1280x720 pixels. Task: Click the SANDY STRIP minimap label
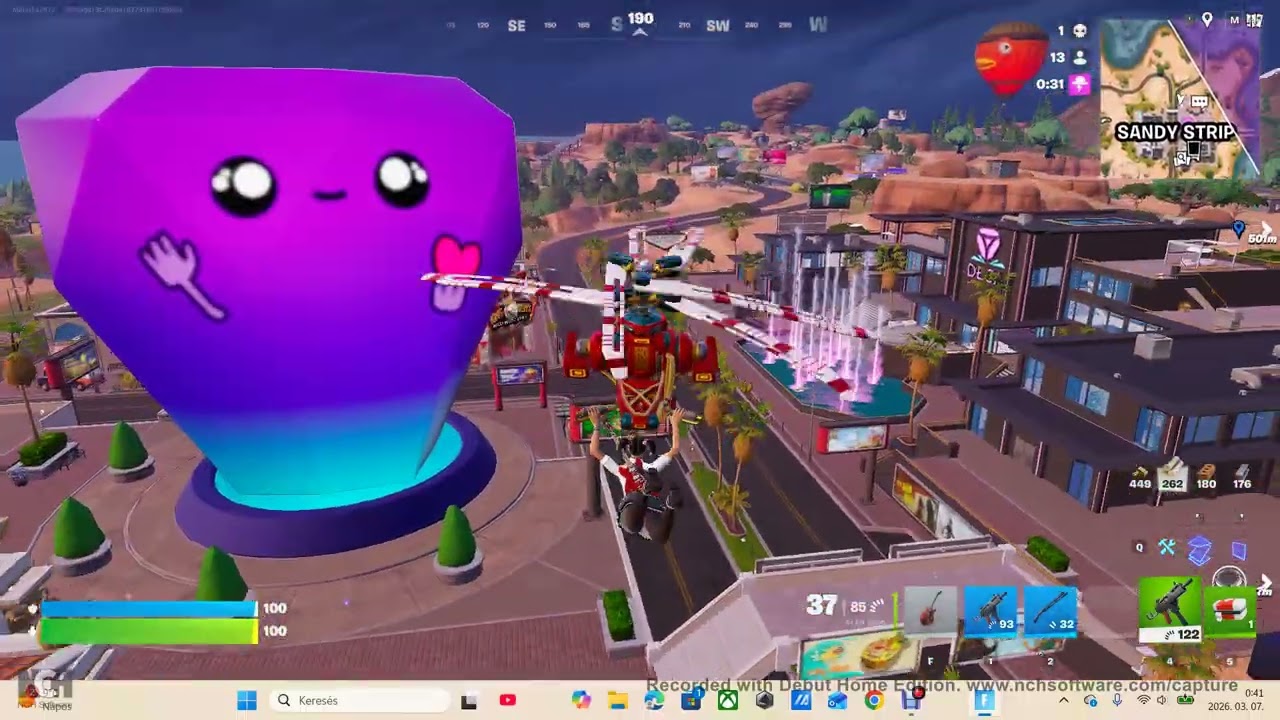click(x=1175, y=132)
